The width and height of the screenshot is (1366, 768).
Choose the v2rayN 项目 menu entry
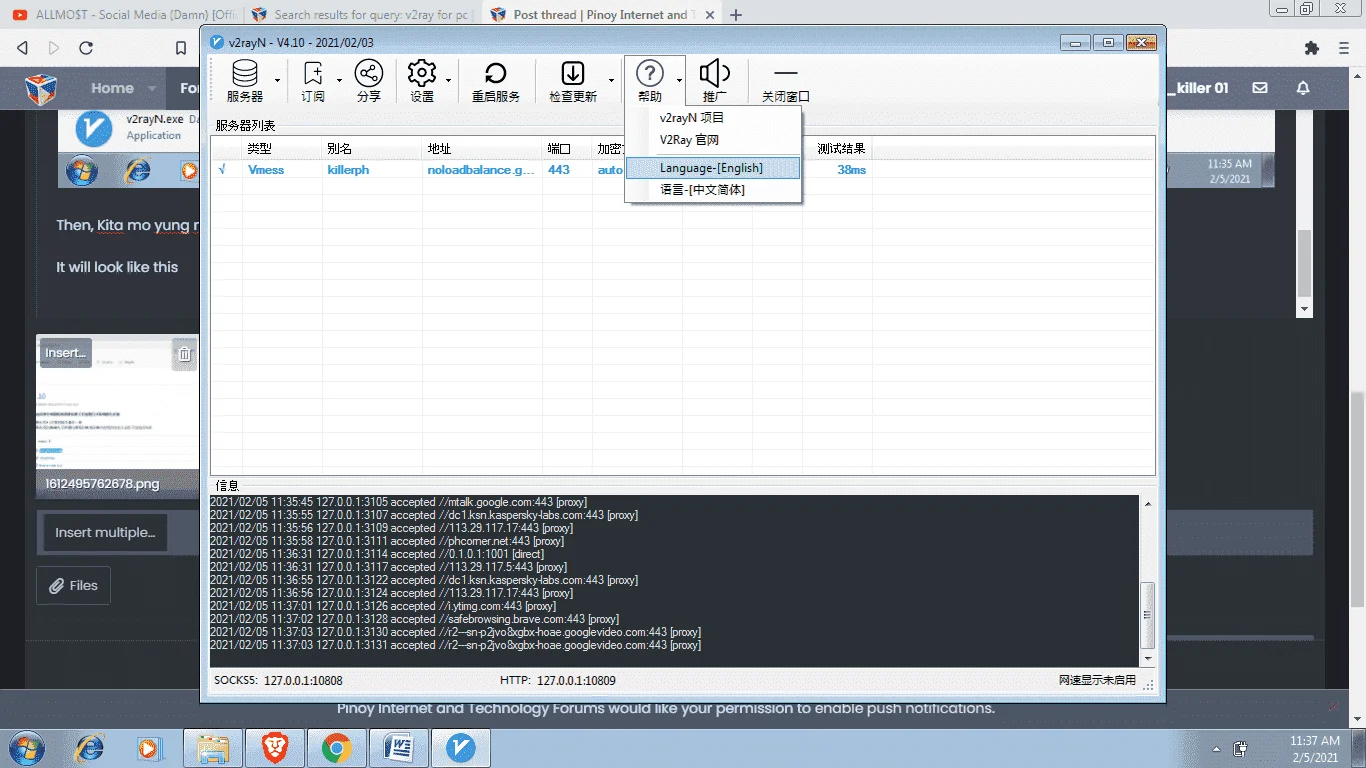tap(714, 118)
